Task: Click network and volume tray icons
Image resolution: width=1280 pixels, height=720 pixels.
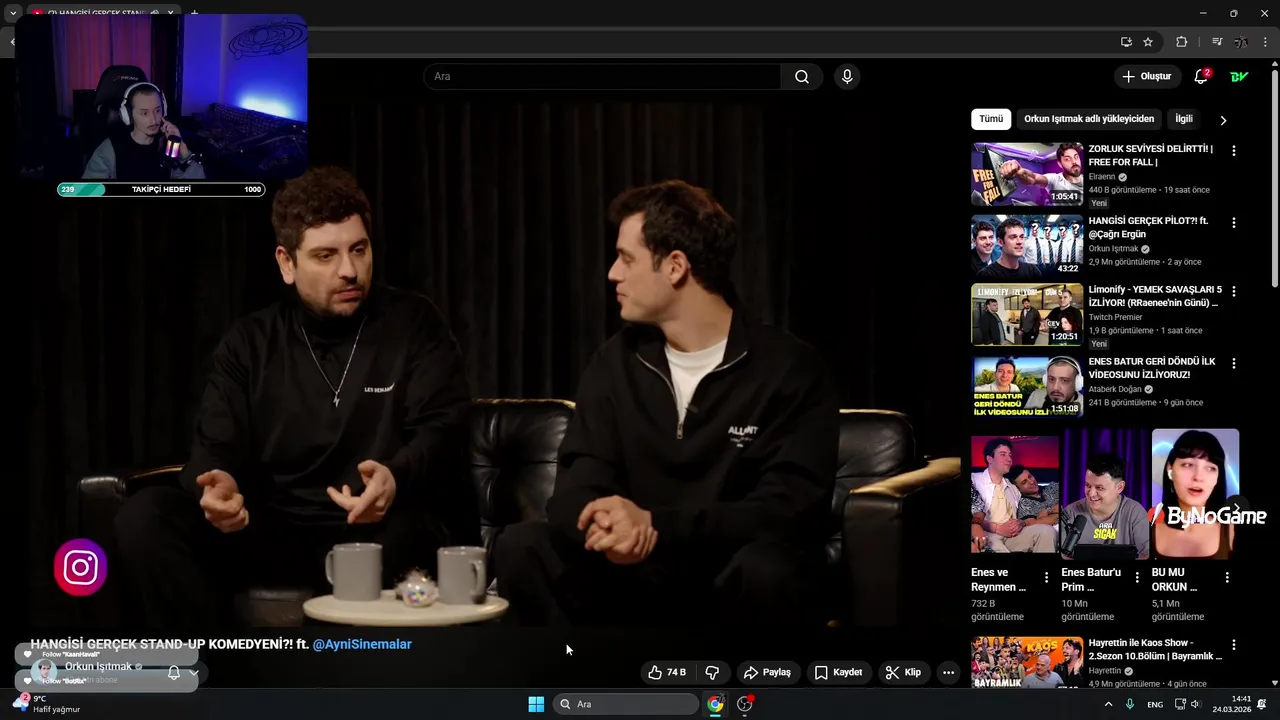Action: [1187, 704]
